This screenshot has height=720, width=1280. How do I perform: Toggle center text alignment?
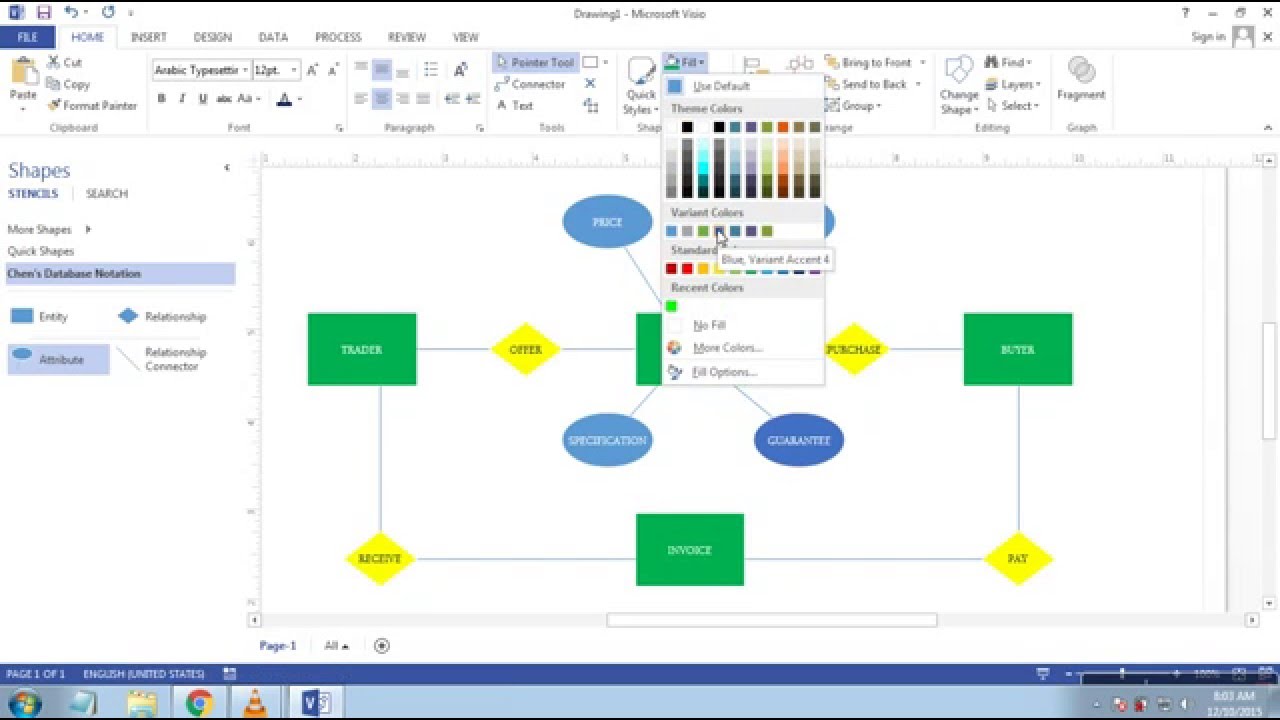pyautogui.click(x=382, y=99)
